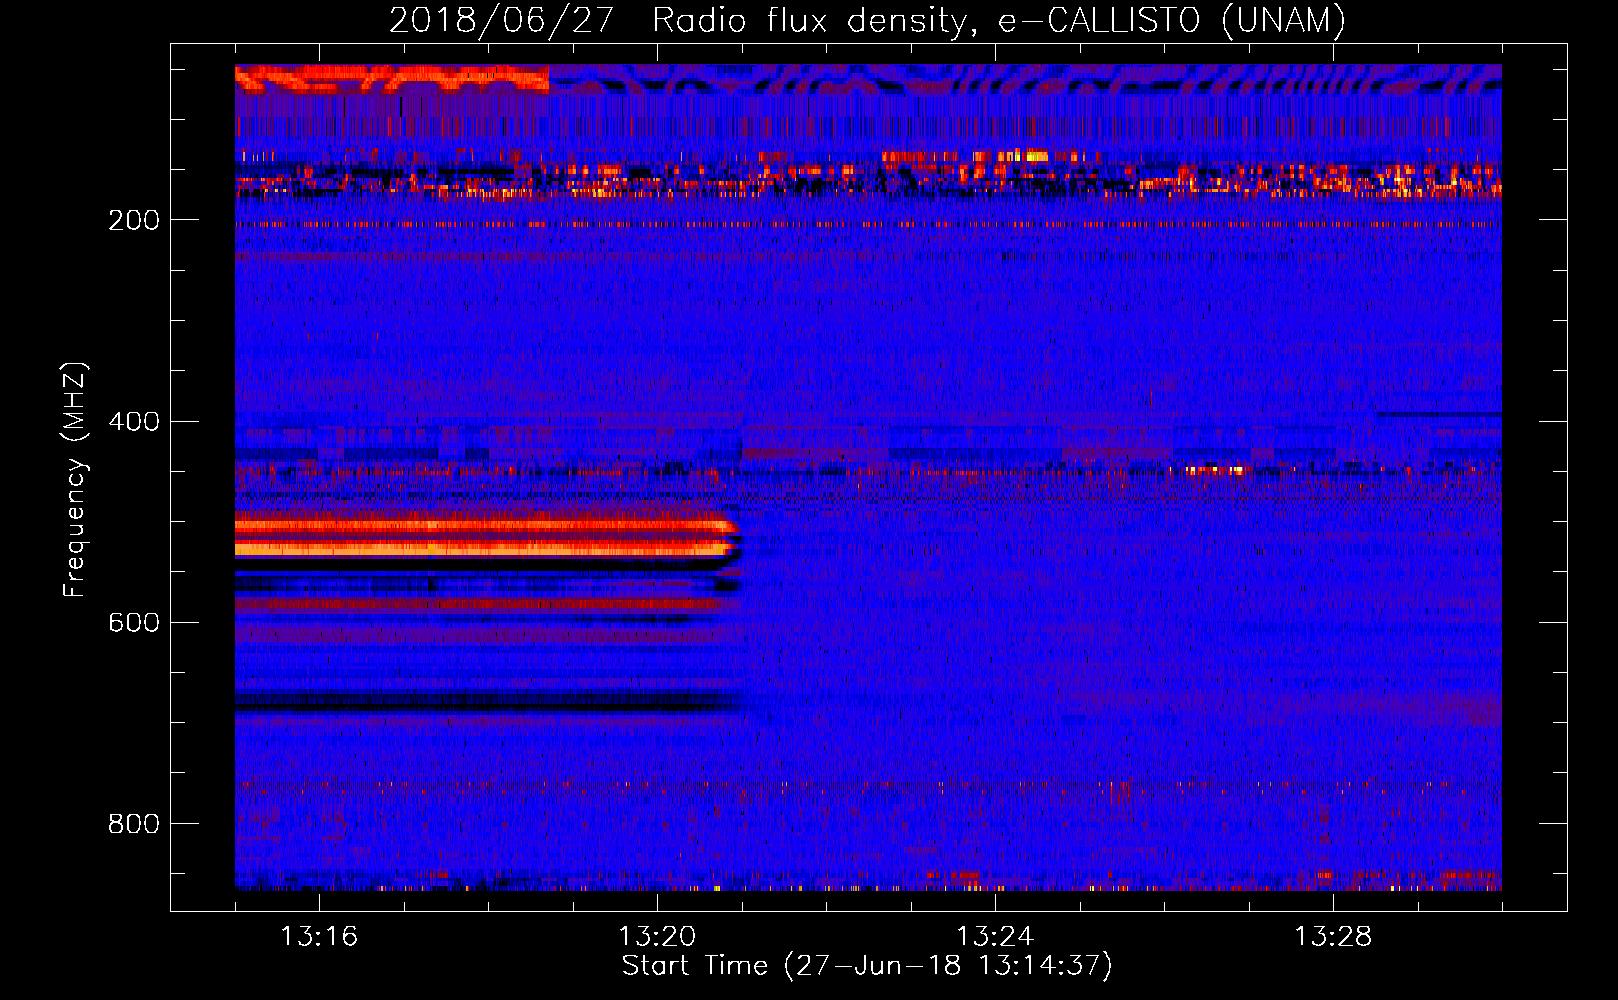Image resolution: width=1618 pixels, height=1000 pixels.
Task: Click the "Frequency (MHZ)" y-axis label
Action: [75, 480]
